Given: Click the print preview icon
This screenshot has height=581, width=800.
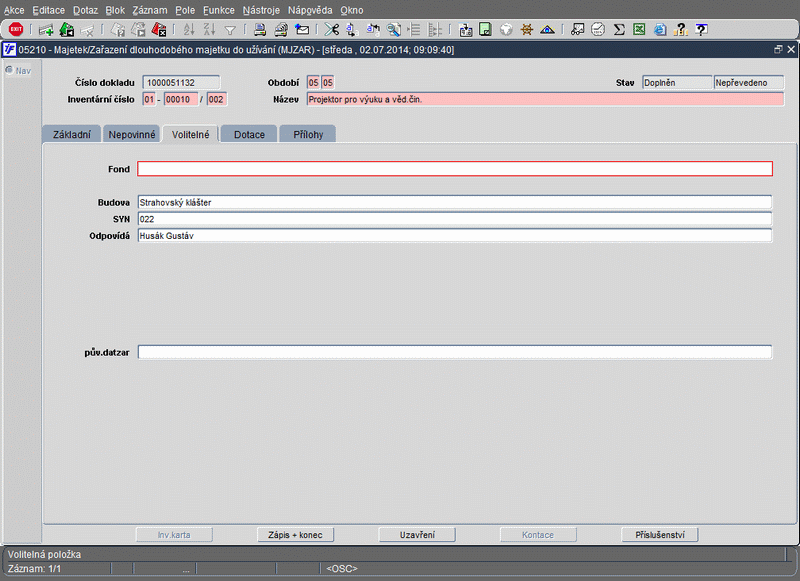Looking at the screenshot, I should pyautogui.click(x=281, y=30).
